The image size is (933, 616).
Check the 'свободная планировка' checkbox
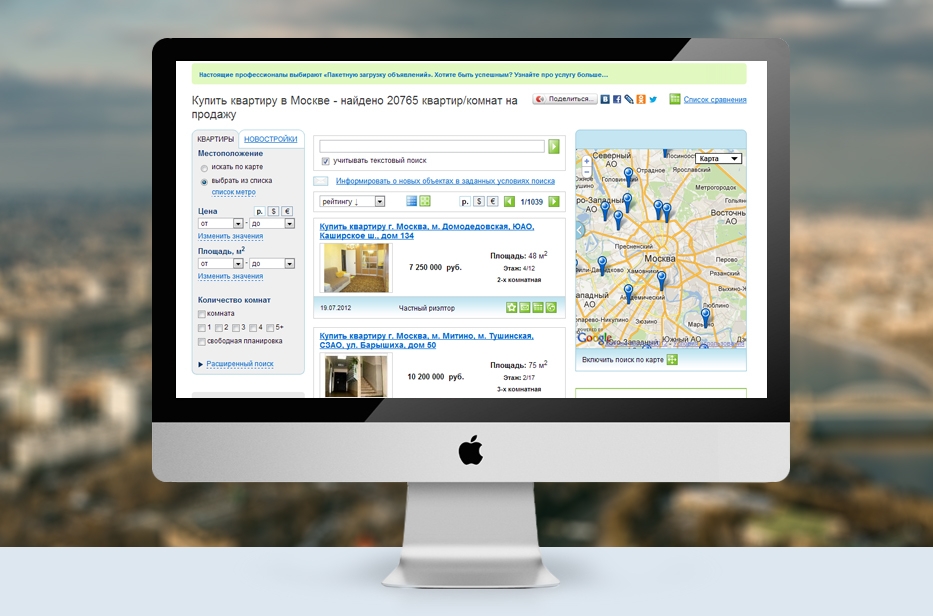[x=202, y=341]
